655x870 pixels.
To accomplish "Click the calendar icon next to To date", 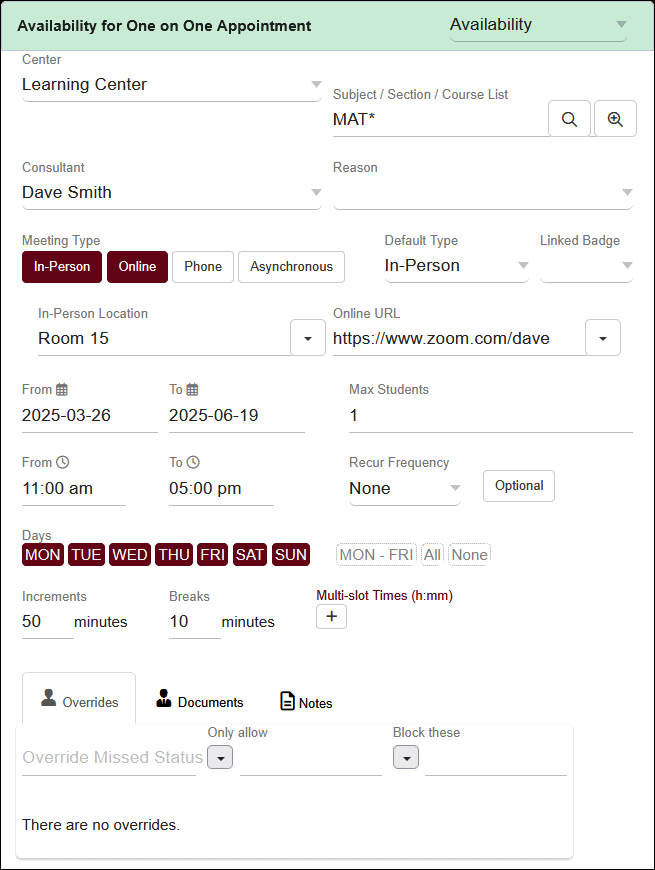I will 193,390.
